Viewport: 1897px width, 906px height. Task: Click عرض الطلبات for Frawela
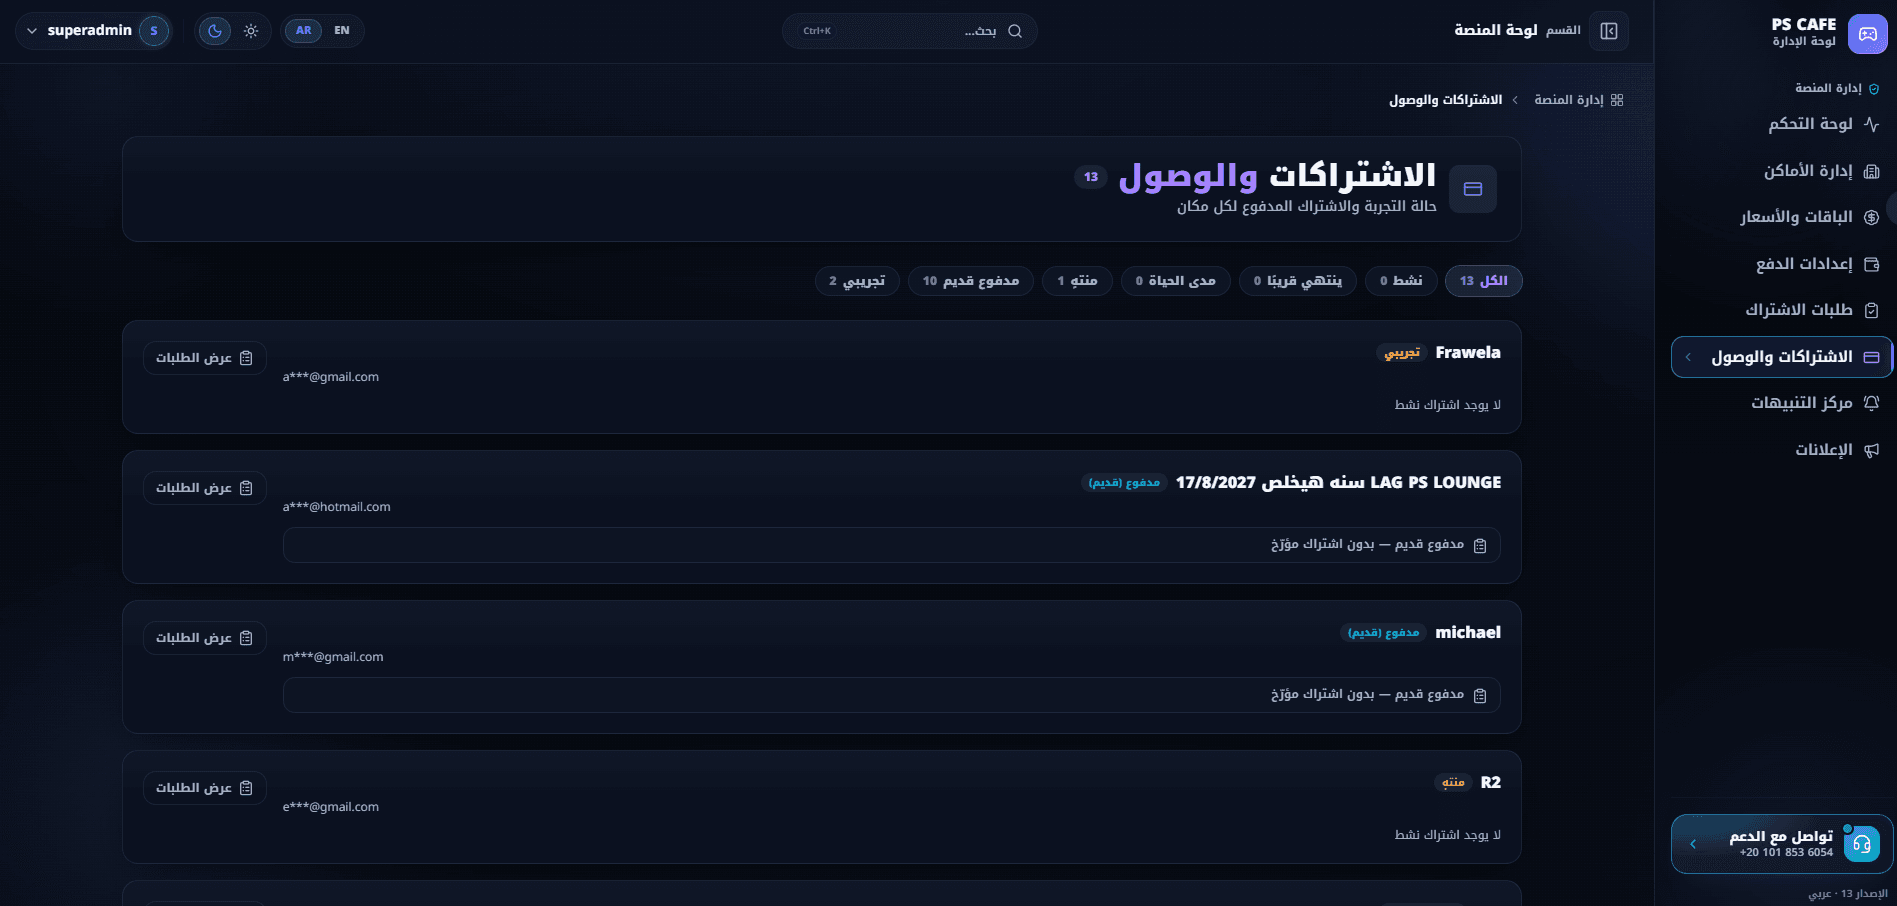pos(205,358)
